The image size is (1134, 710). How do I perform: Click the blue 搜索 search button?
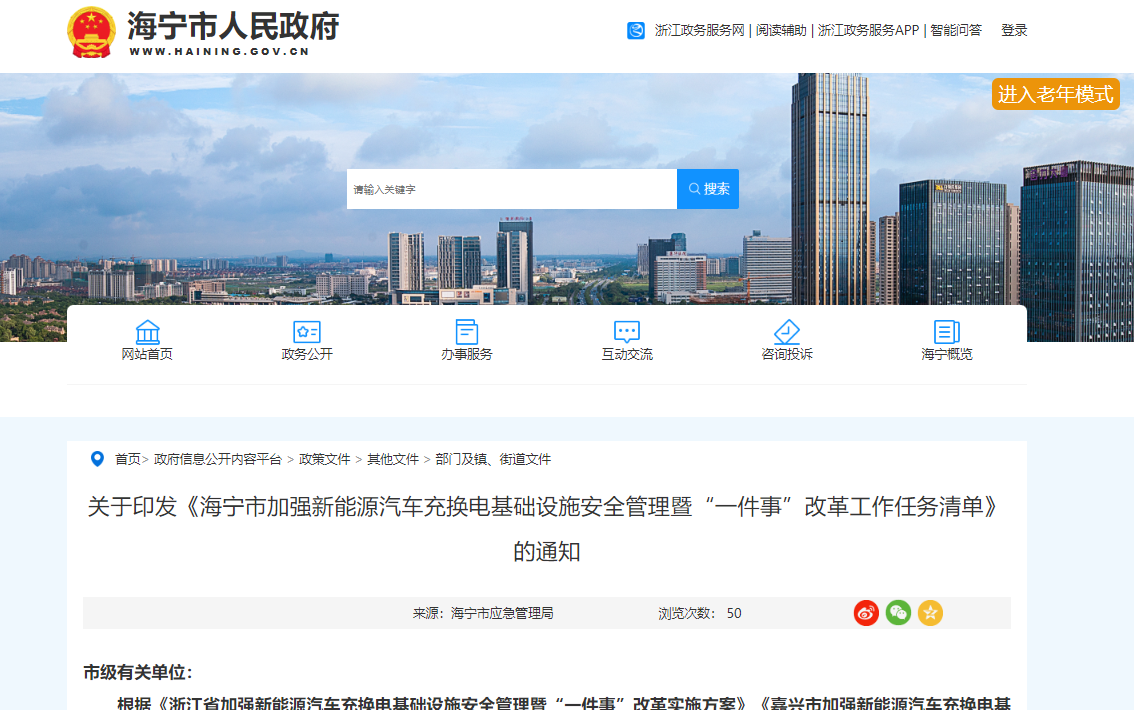(708, 189)
